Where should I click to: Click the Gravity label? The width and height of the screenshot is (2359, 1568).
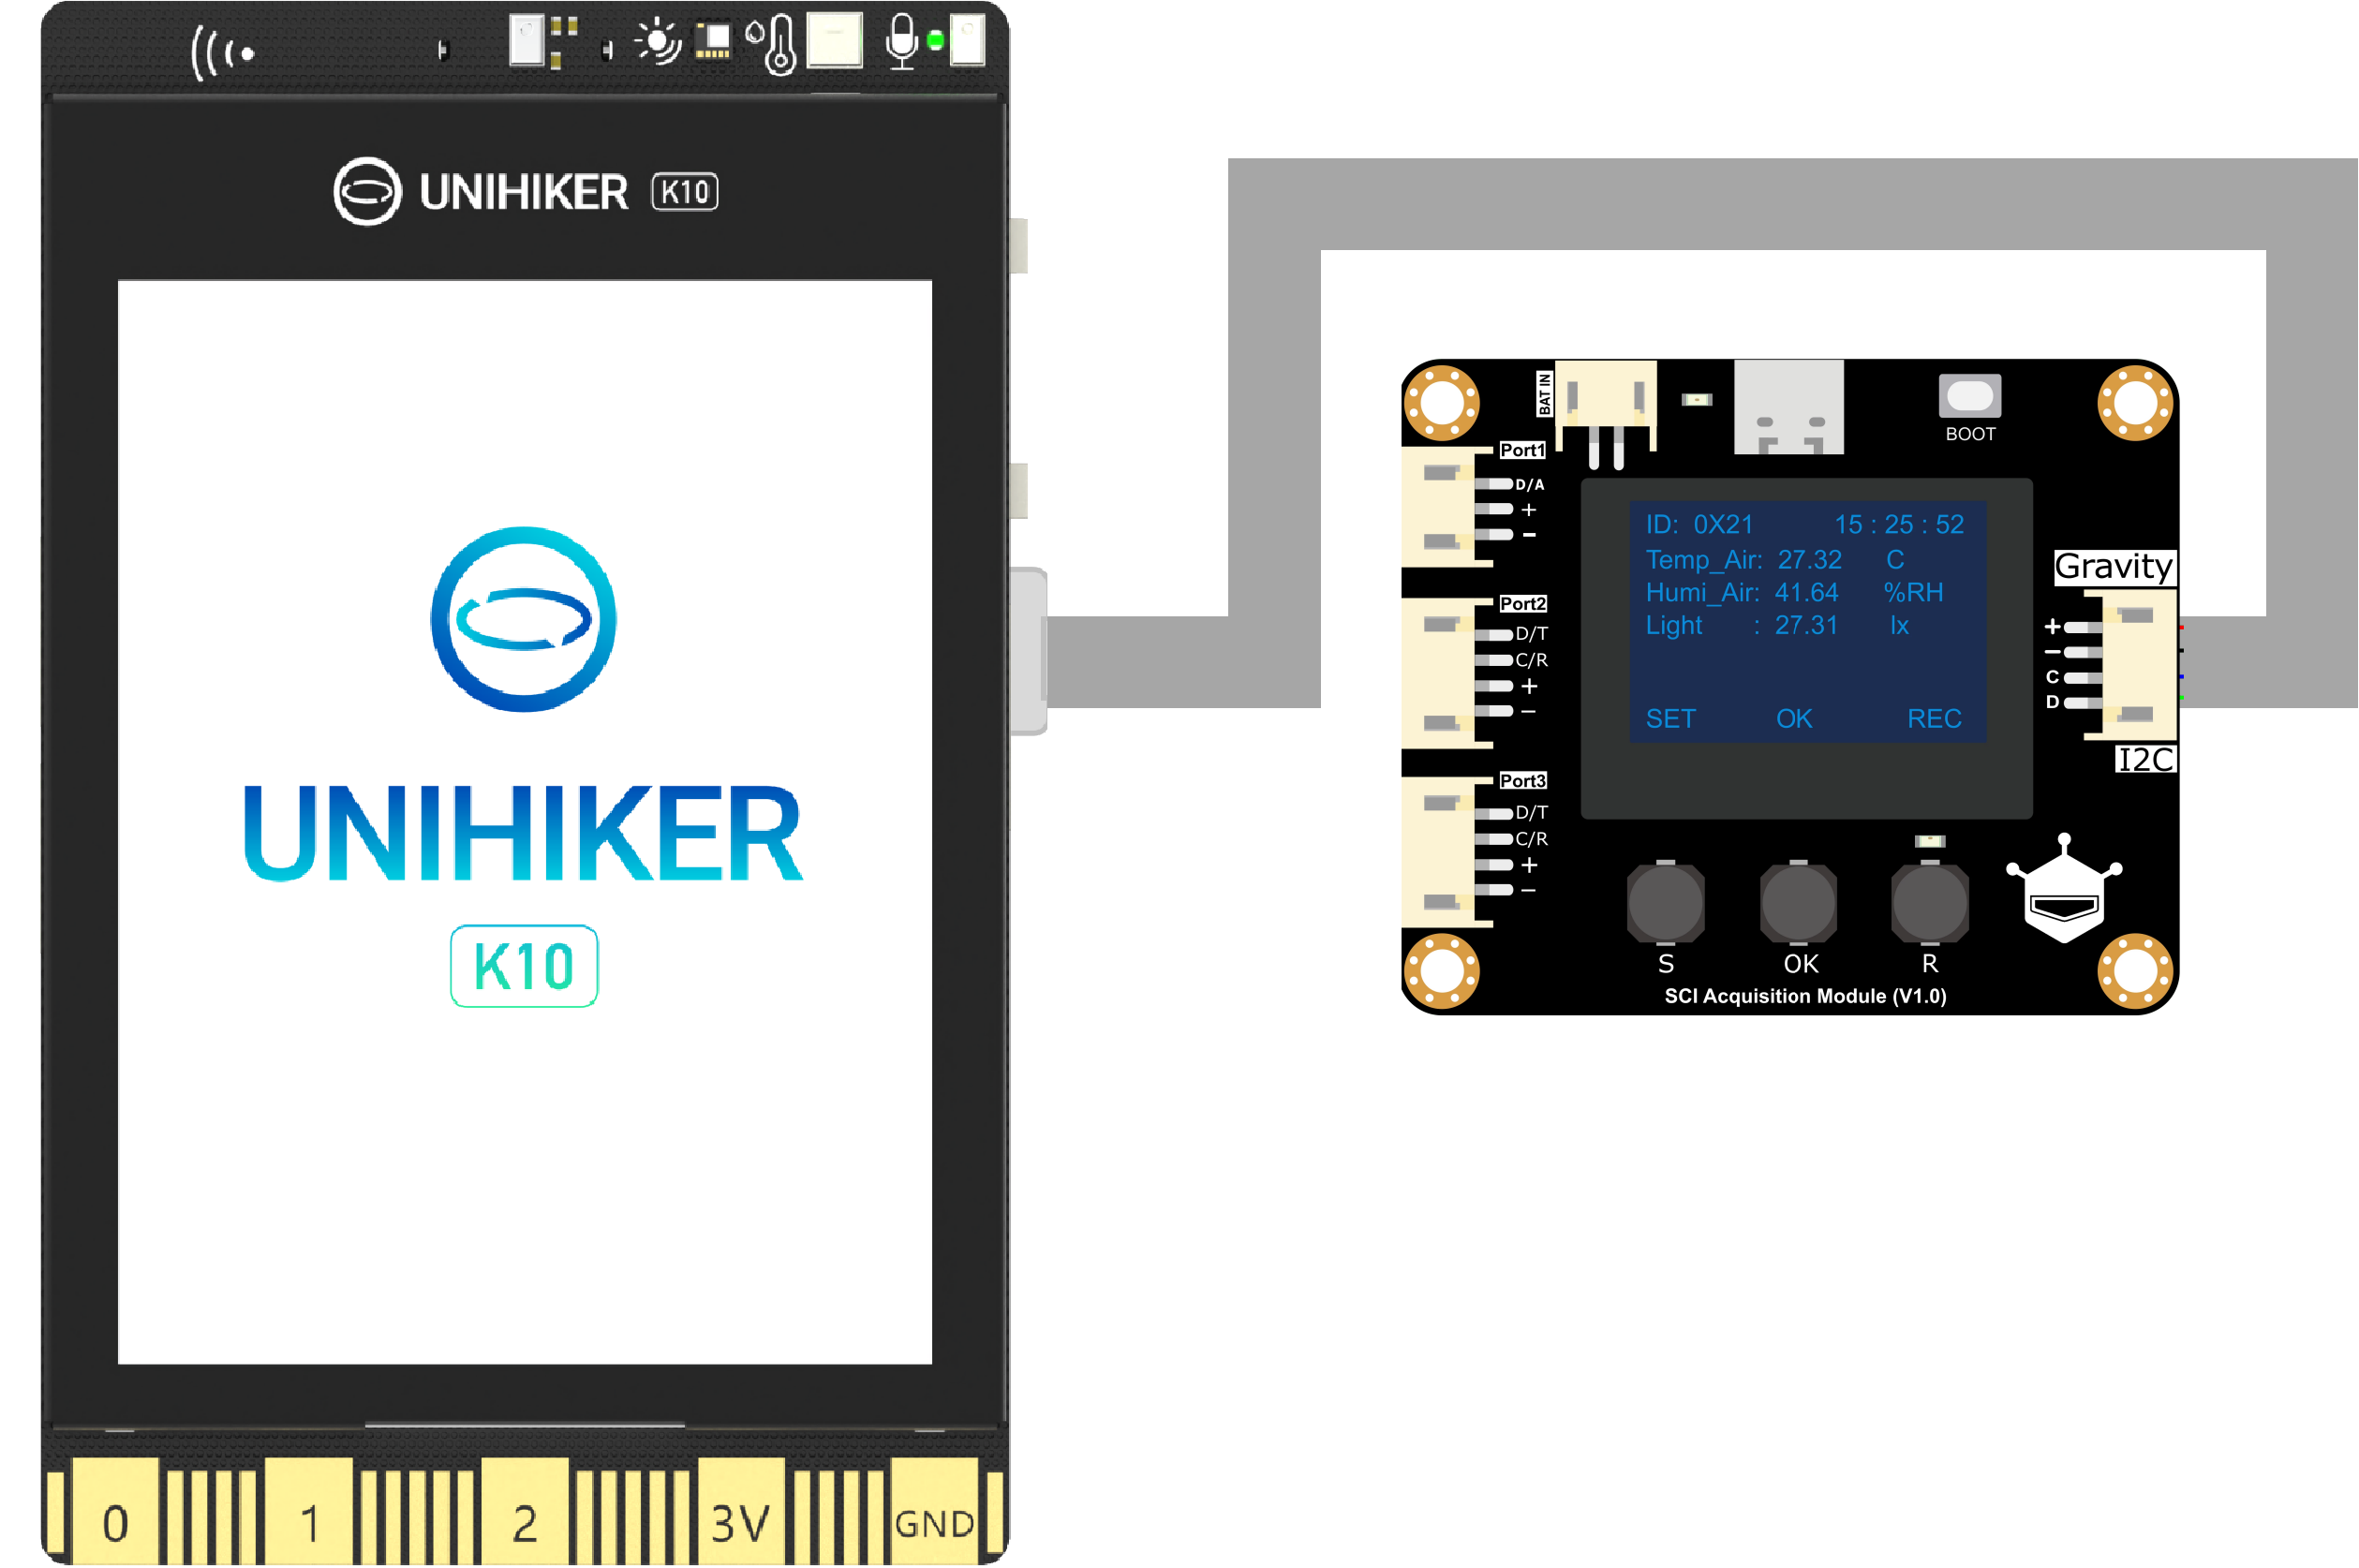click(2114, 567)
